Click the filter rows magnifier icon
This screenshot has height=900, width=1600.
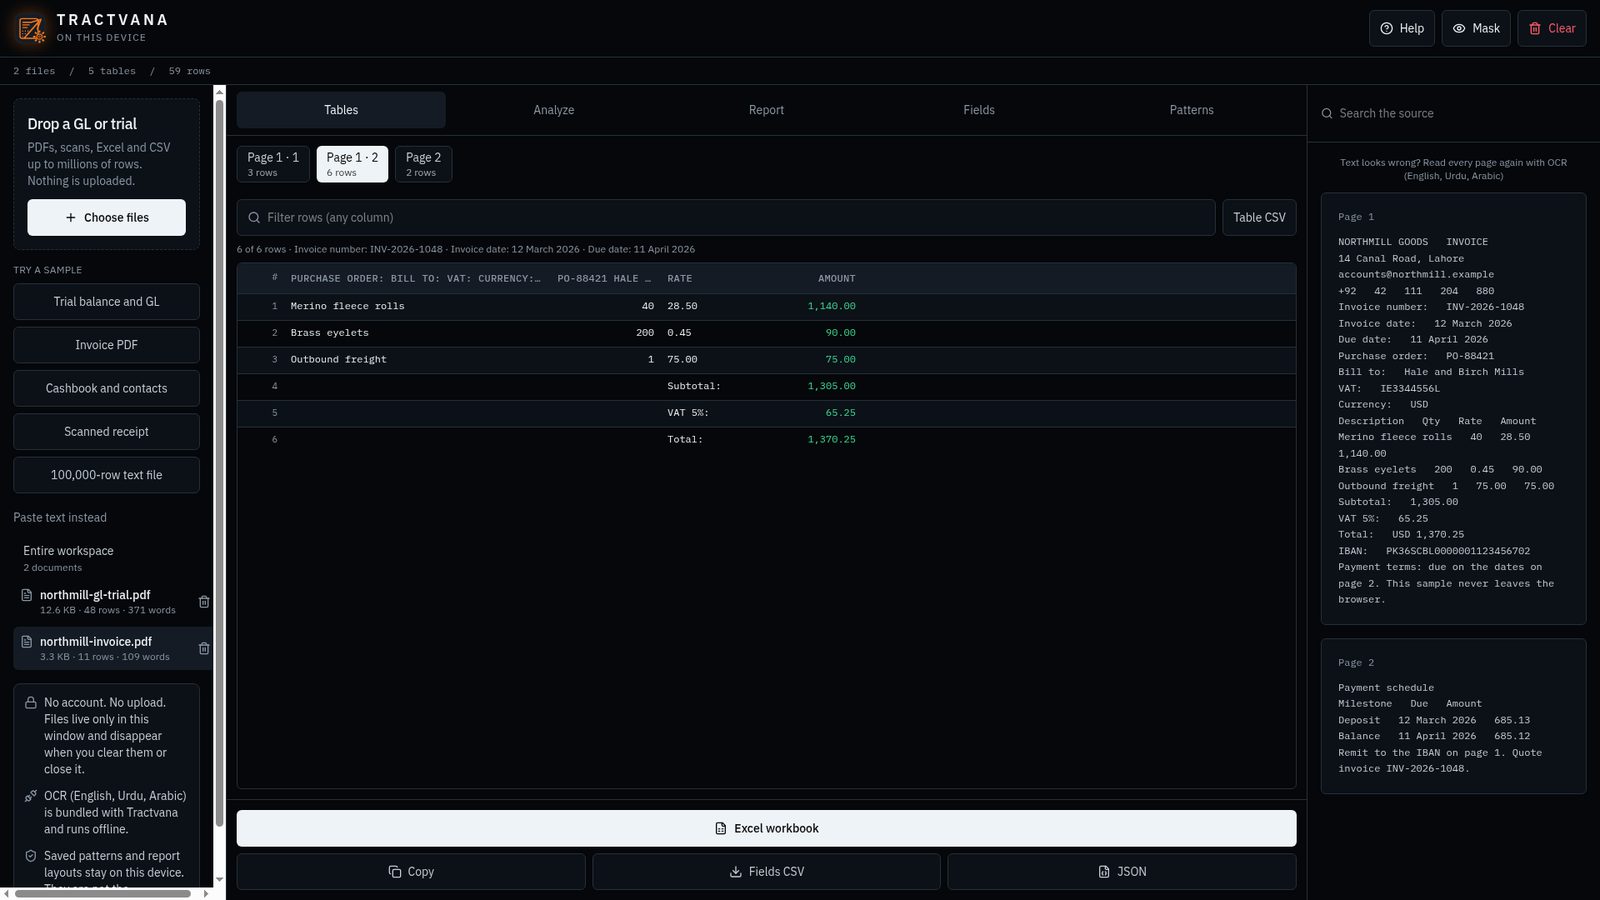point(254,218)
